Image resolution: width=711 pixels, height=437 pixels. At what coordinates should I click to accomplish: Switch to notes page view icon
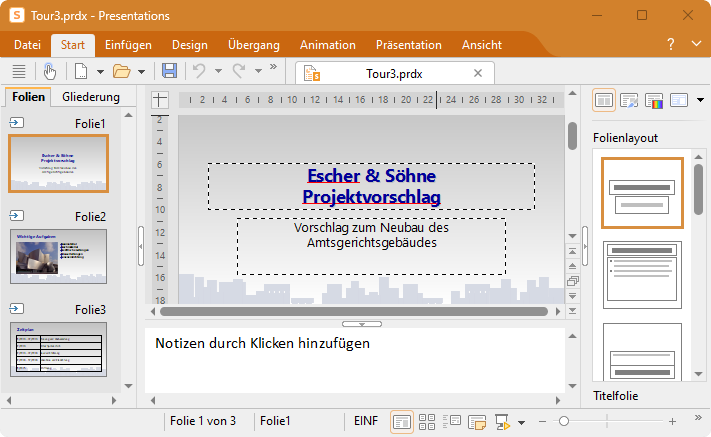[x=476, y=421]
